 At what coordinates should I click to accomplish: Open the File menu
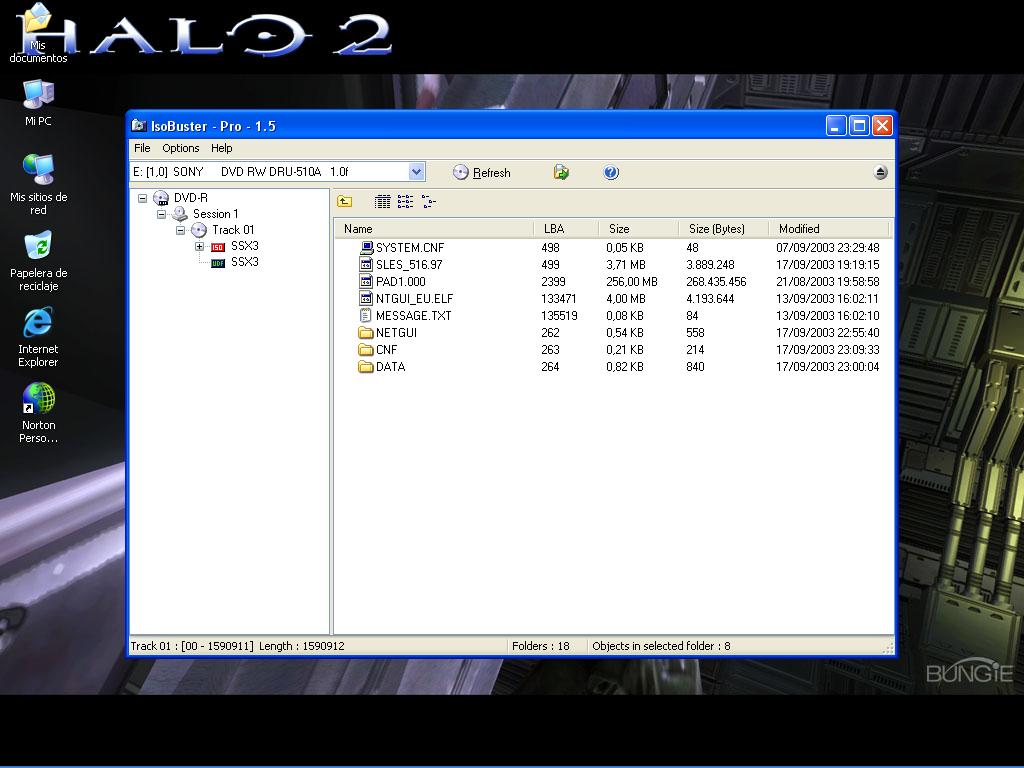coord(142,148)
